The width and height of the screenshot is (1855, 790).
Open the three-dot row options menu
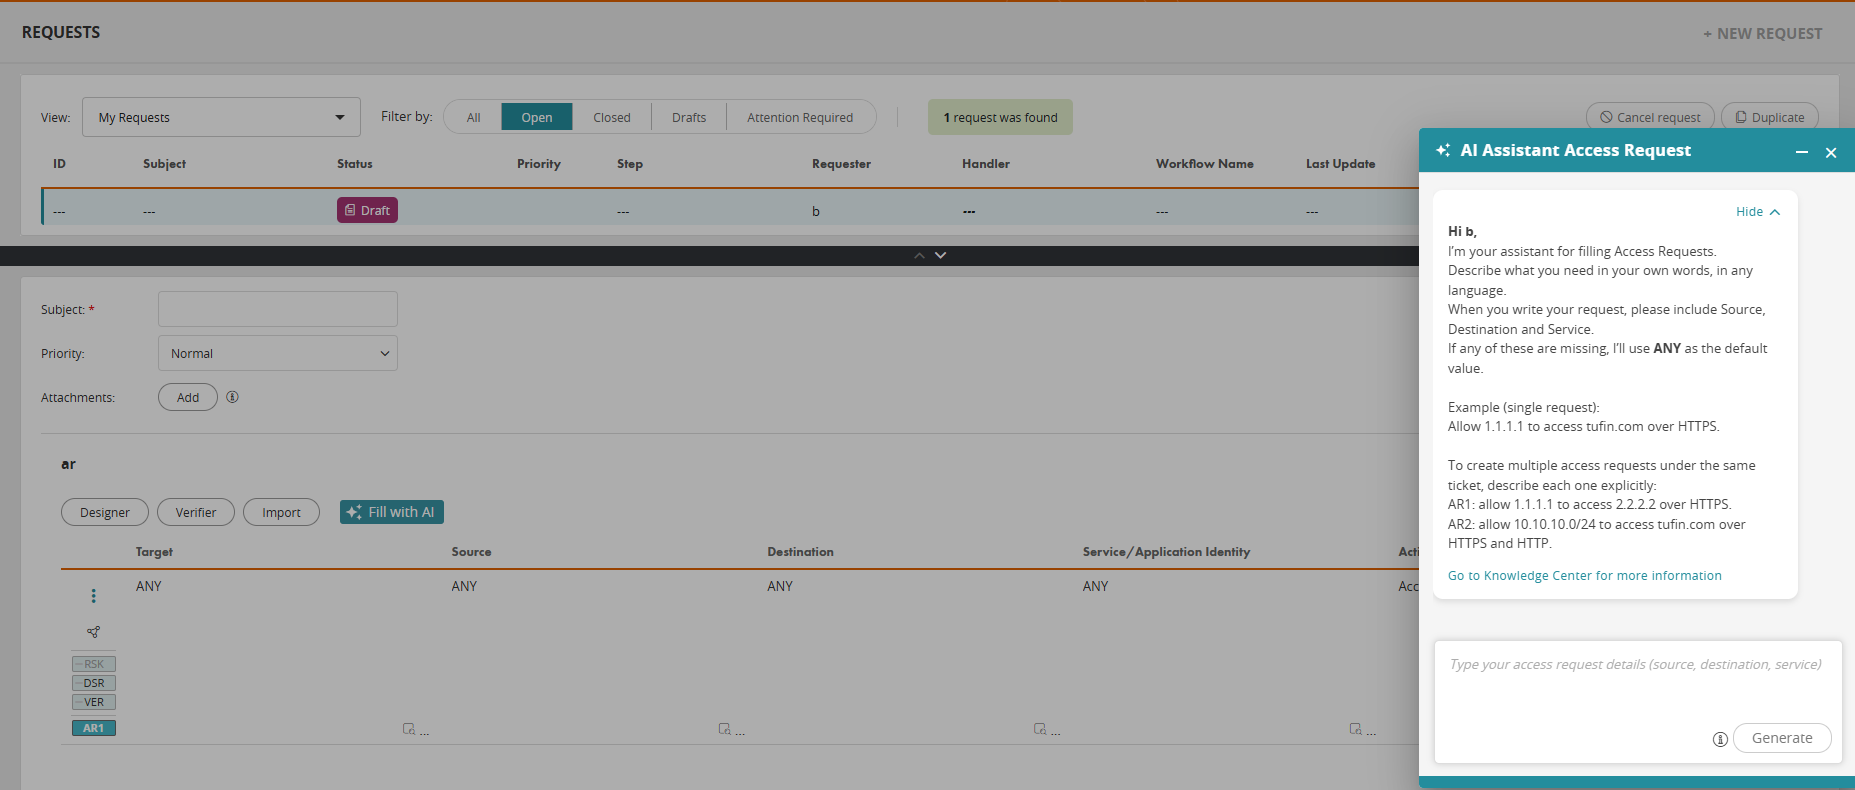tap(94, 596)
